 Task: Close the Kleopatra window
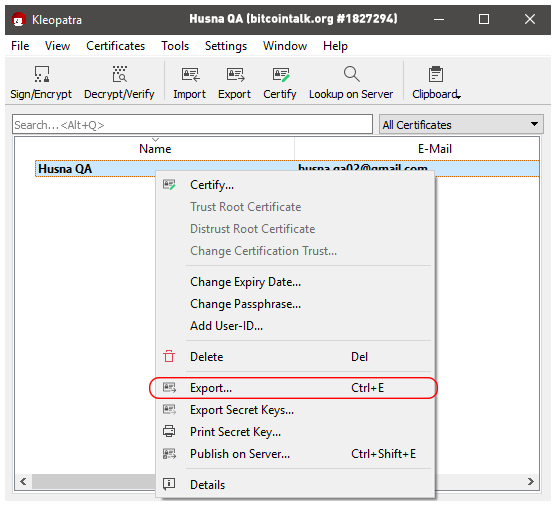[x=530, y=19]
